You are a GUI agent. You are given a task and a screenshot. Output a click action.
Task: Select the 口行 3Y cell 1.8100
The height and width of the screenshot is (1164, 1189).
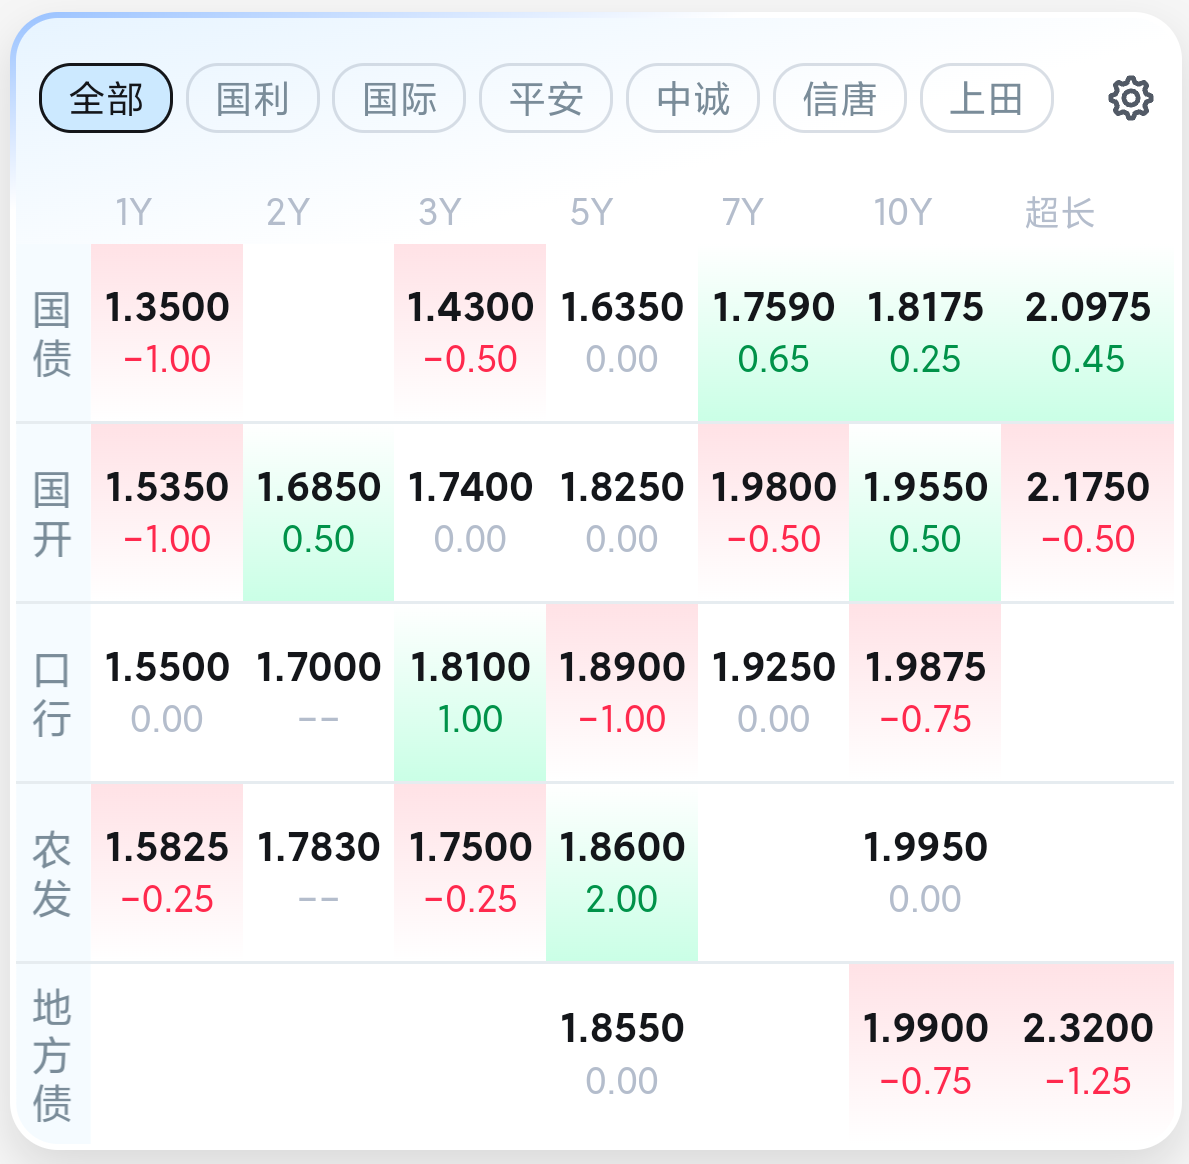tap(470, 692)
